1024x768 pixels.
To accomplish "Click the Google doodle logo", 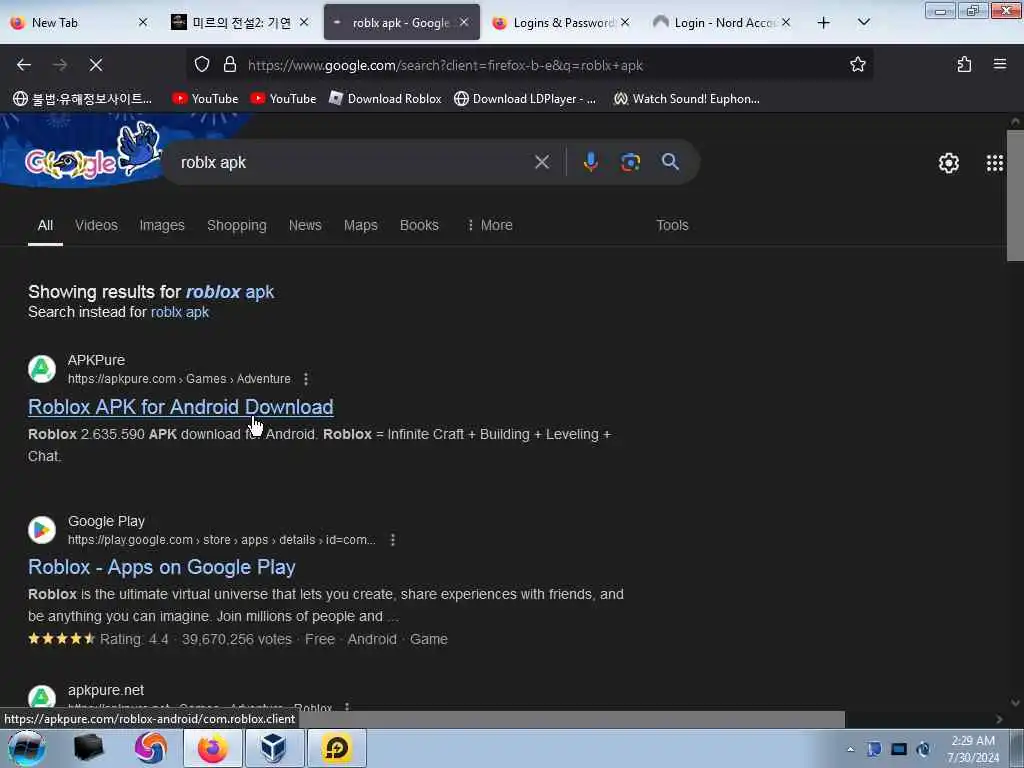I will [91, 154].
